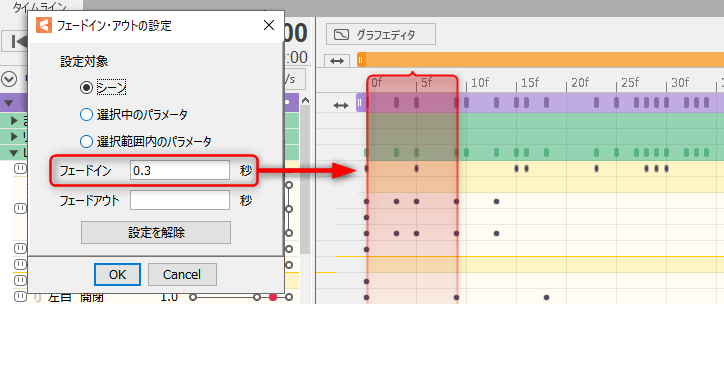The height and width of the screenshot is (373, 724).
Task: Click the double-arrow icon on purple track row
Action: coord(341,105)
